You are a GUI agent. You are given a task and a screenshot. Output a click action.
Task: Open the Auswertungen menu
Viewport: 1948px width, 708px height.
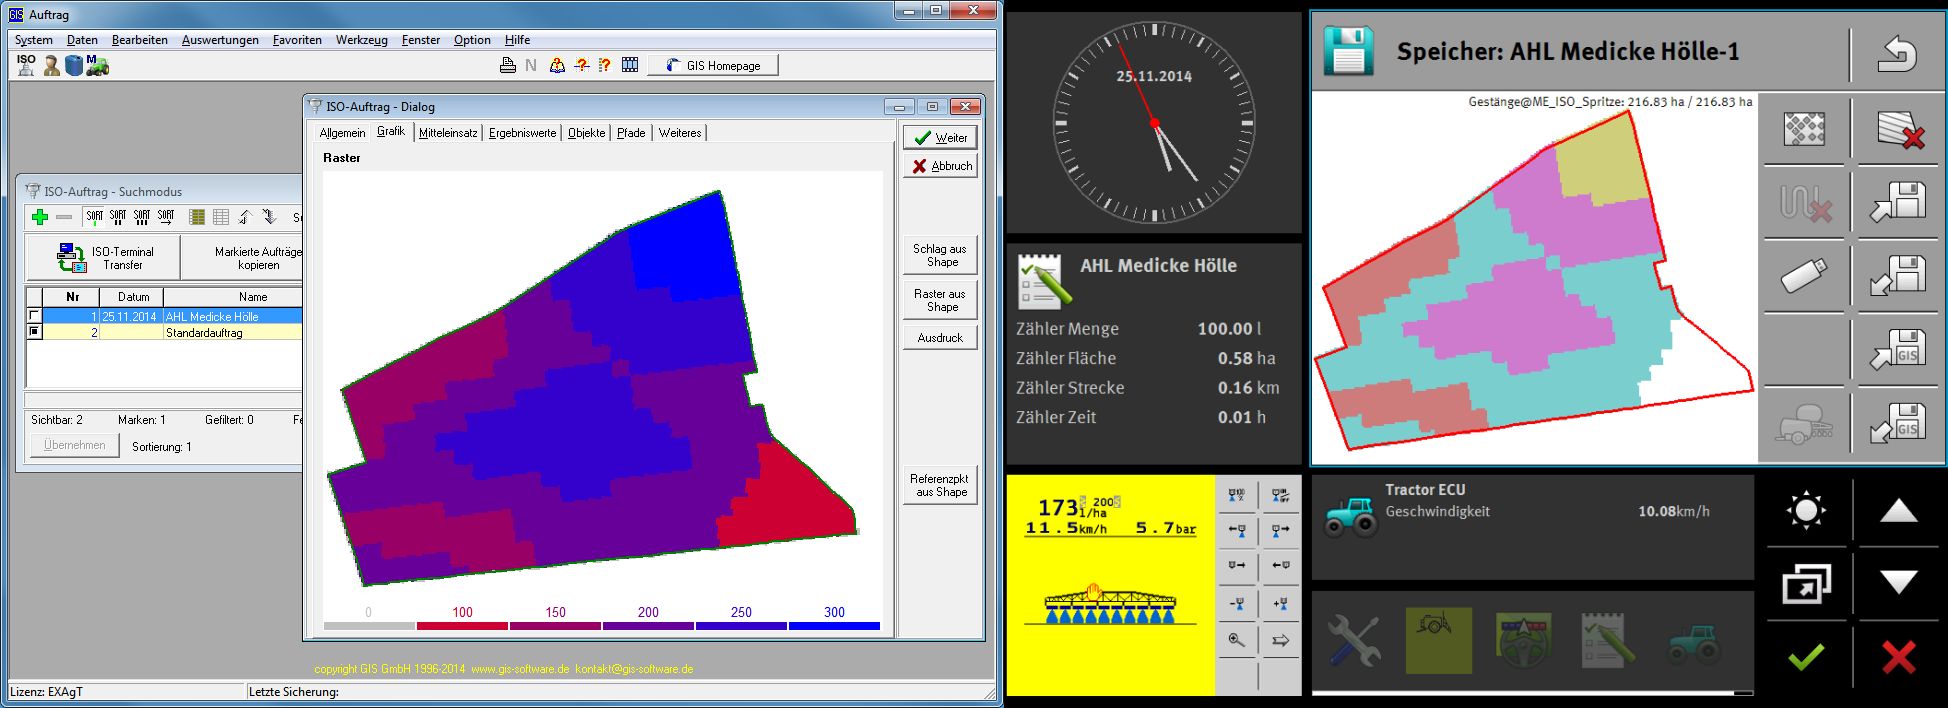click(220, 40)
